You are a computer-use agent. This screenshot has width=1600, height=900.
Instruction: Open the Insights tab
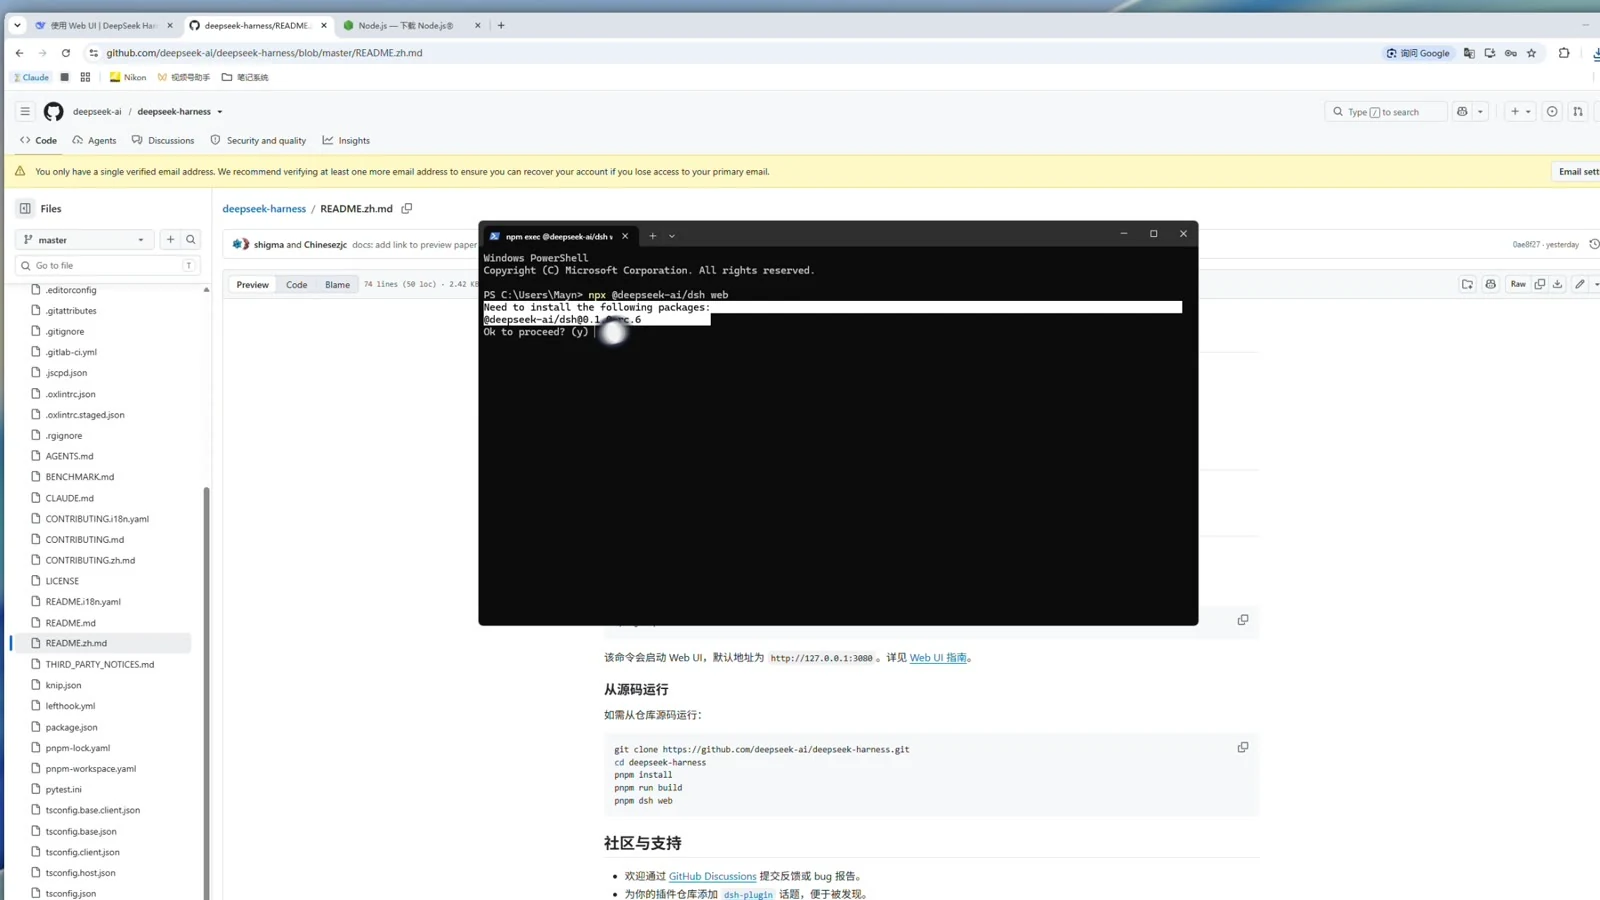point(346,140)
